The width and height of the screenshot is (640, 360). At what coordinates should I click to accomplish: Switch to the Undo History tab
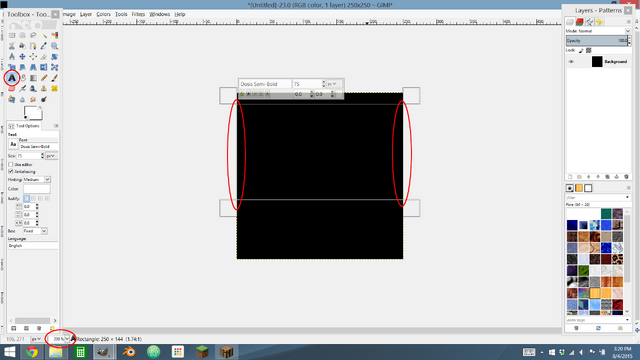599,22
